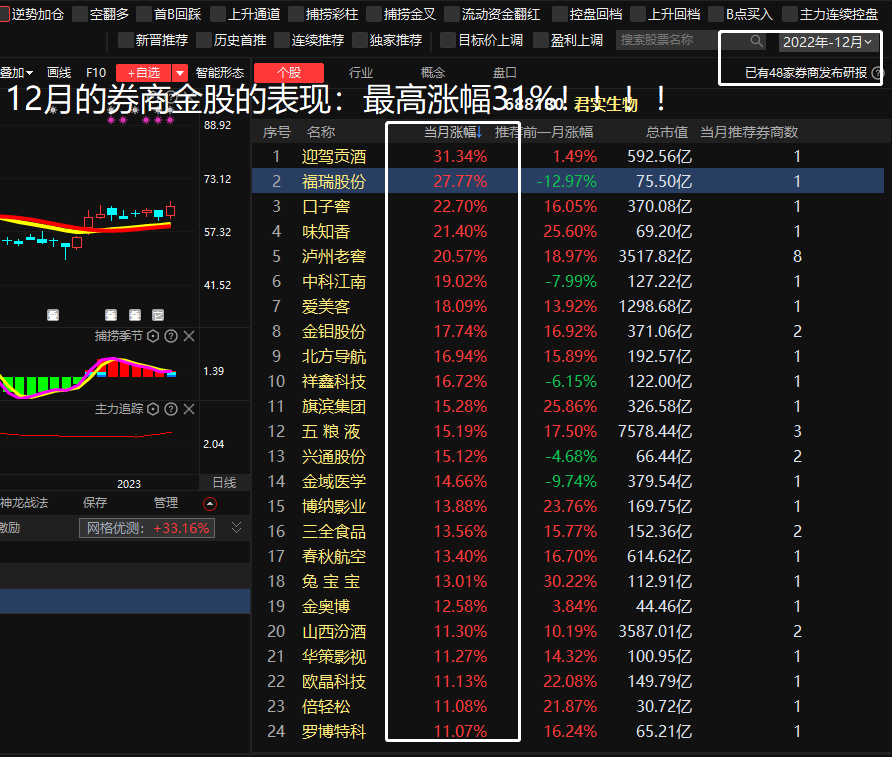Open settings for 捕捞季节 indicator

click(x=153, y=336)
